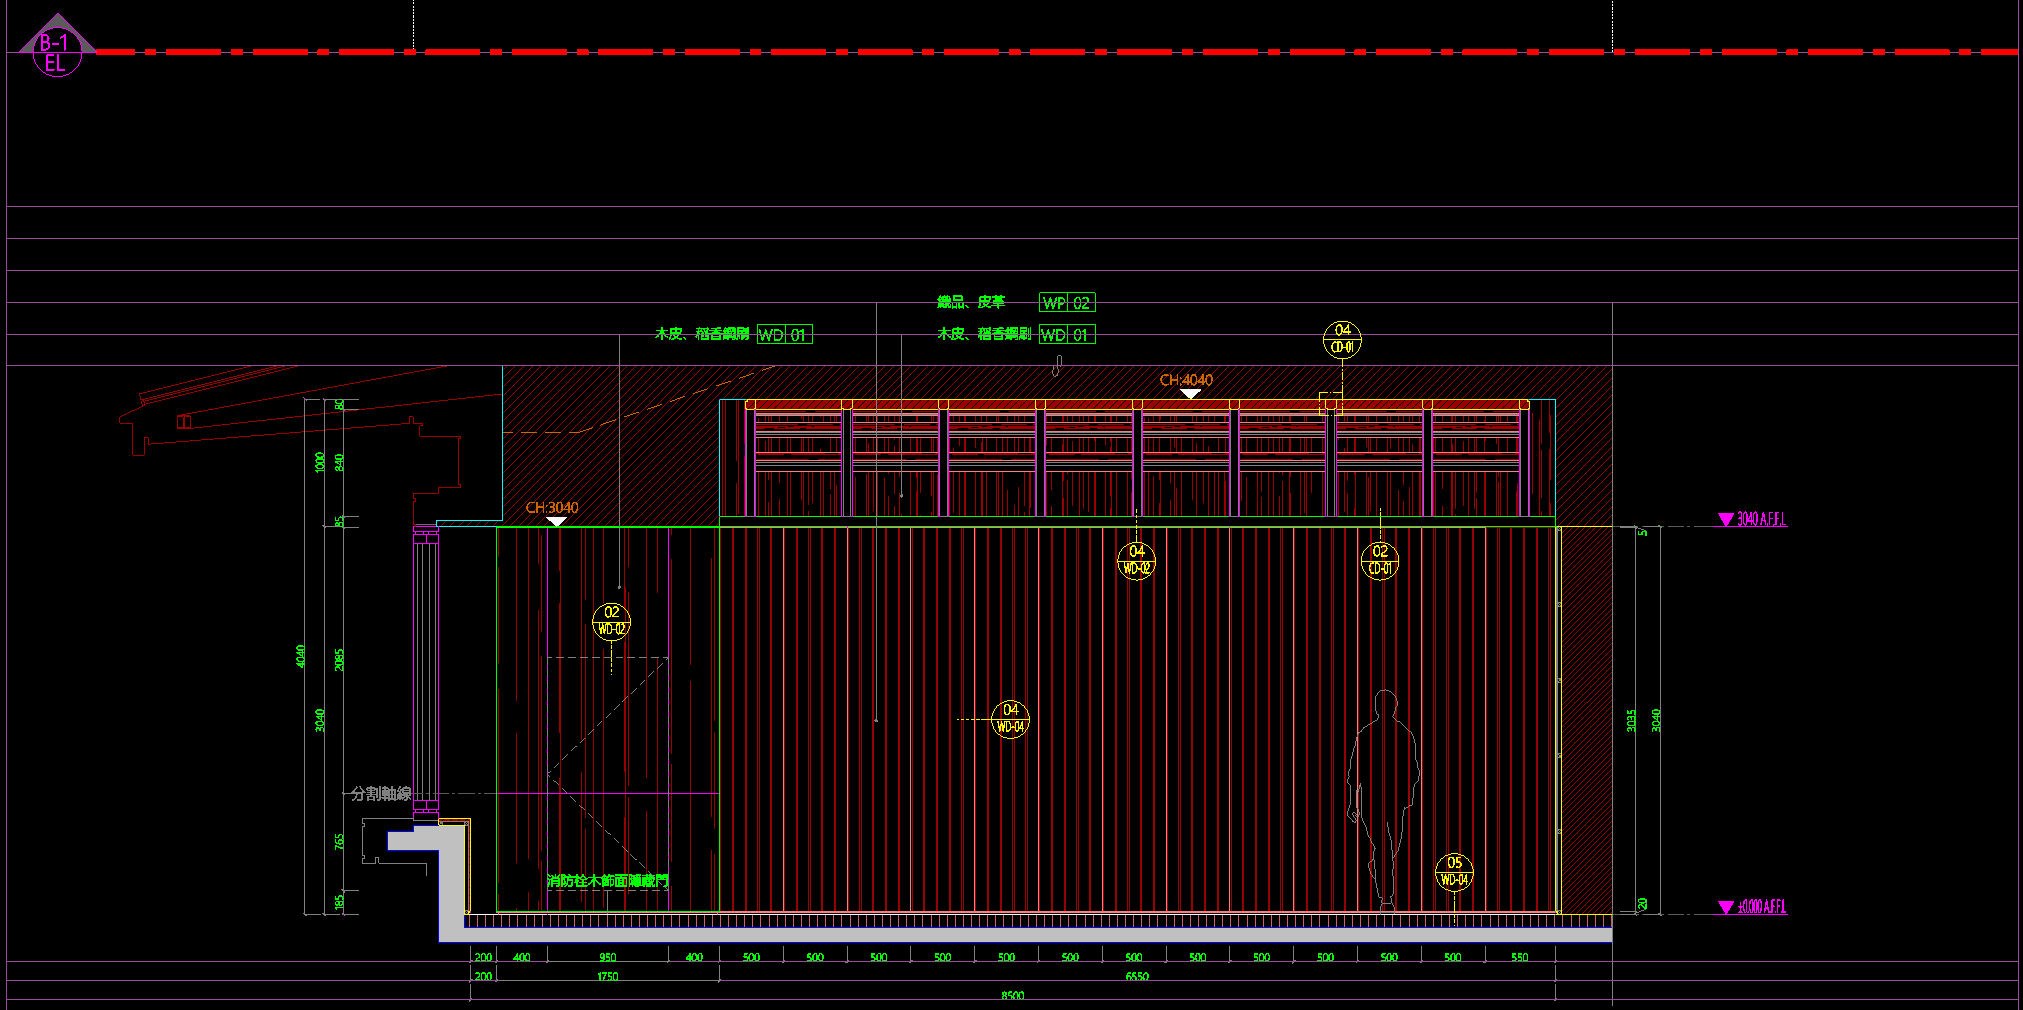Click the 6550 dimension value

1137,977
